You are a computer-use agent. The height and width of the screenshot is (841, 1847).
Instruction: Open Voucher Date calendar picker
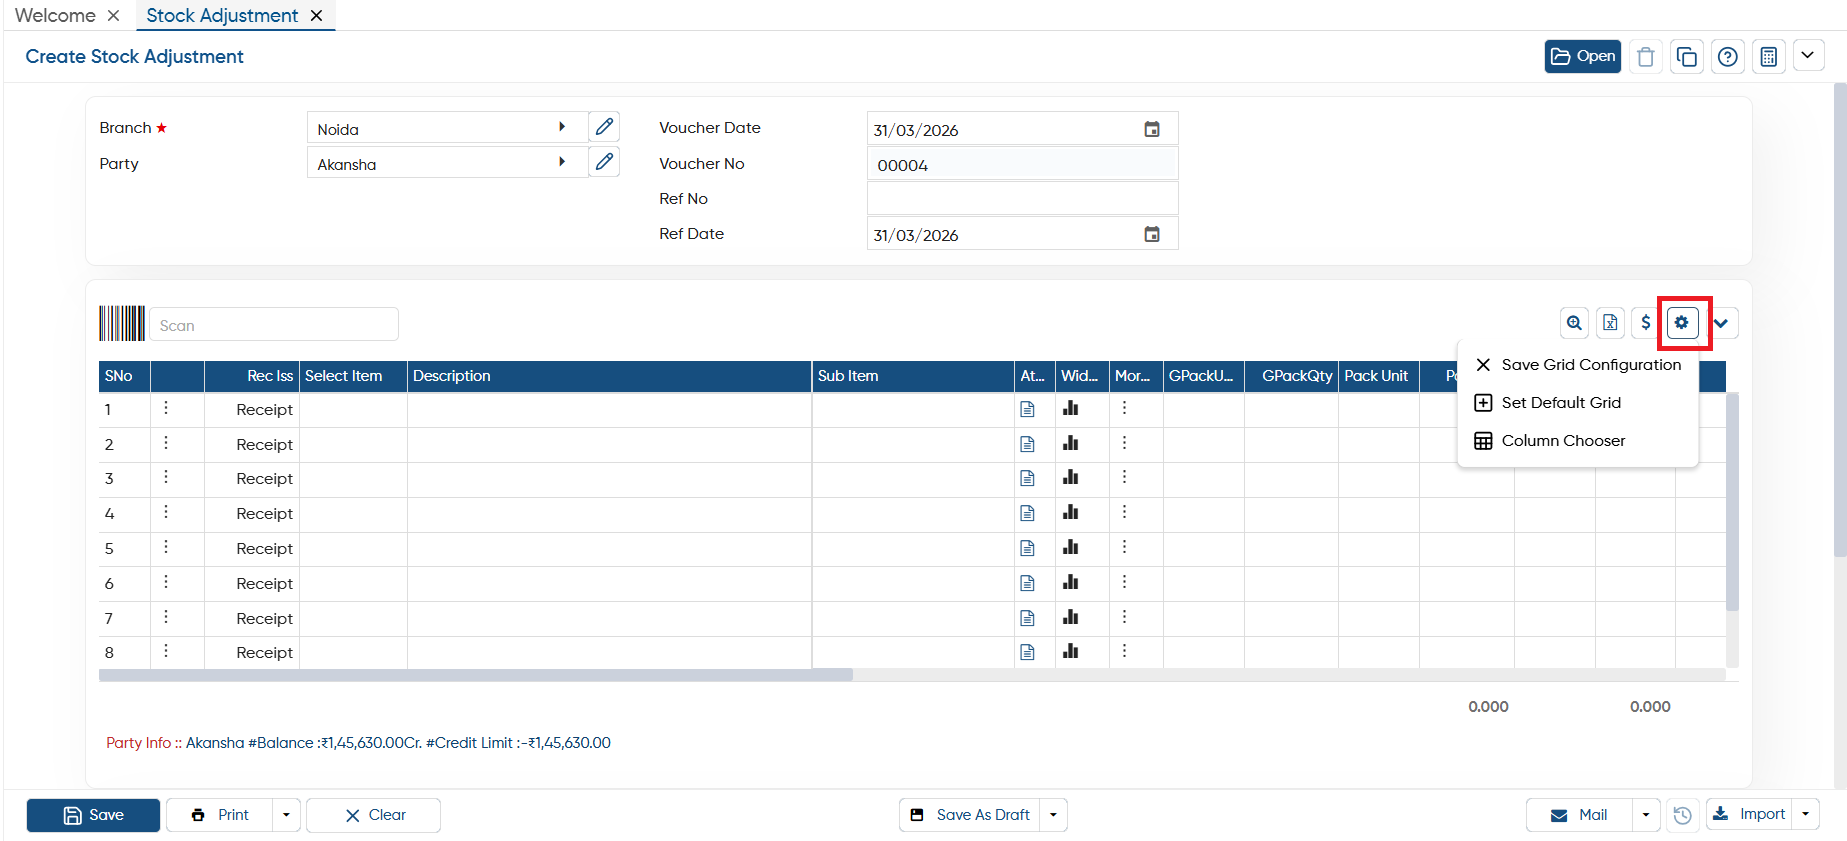click(x=1152, y=129)
